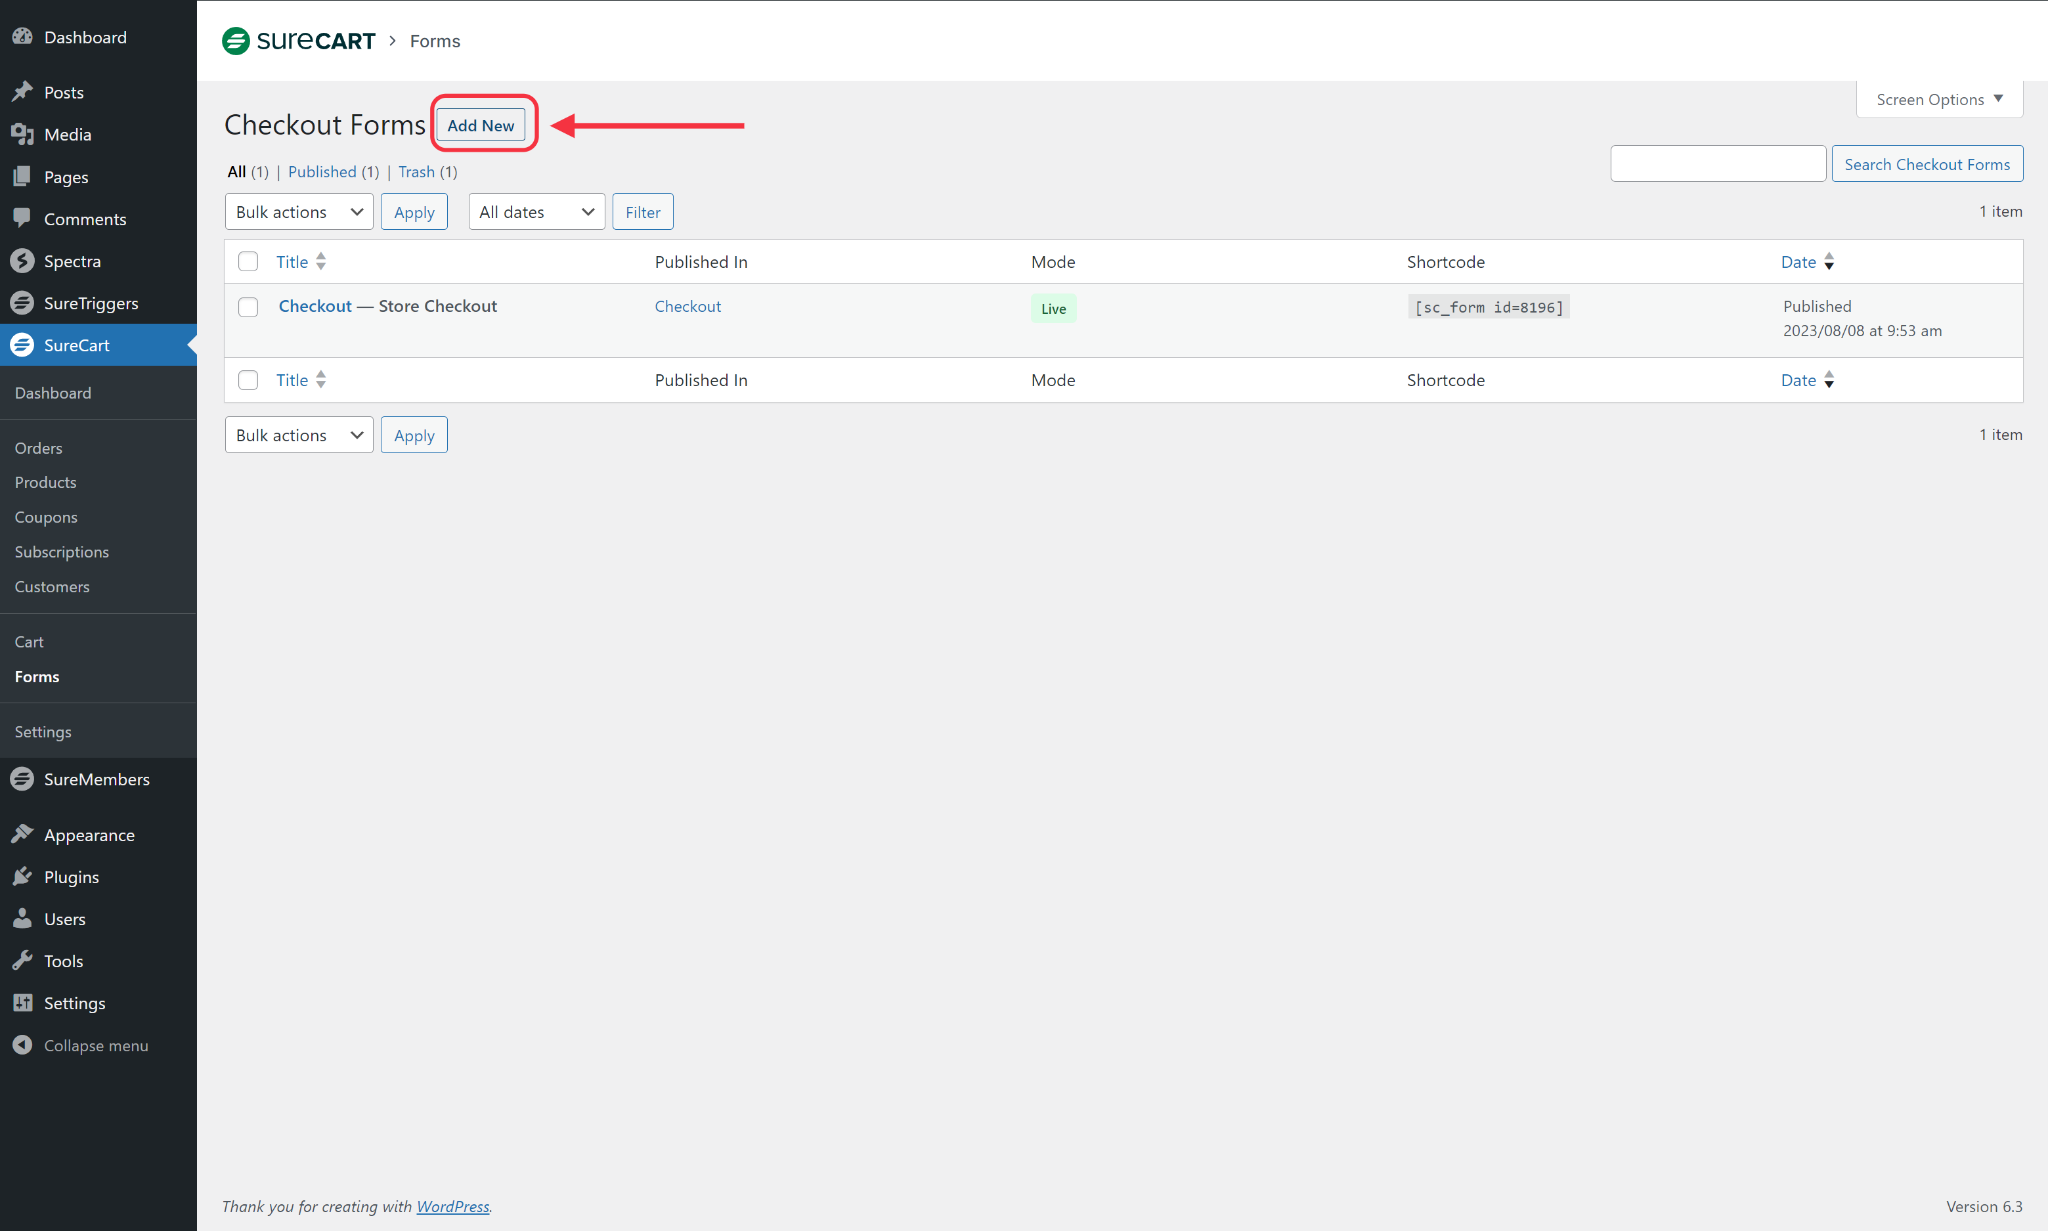2048x1231 pixels.
Task: Click the Appearance menu icon
Action: (22, 833)
